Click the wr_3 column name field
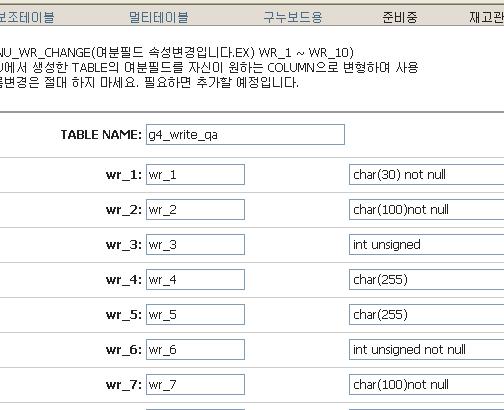The height and width of the screenshot is (410, 504). pyautogui.click(x=195, y=244)
